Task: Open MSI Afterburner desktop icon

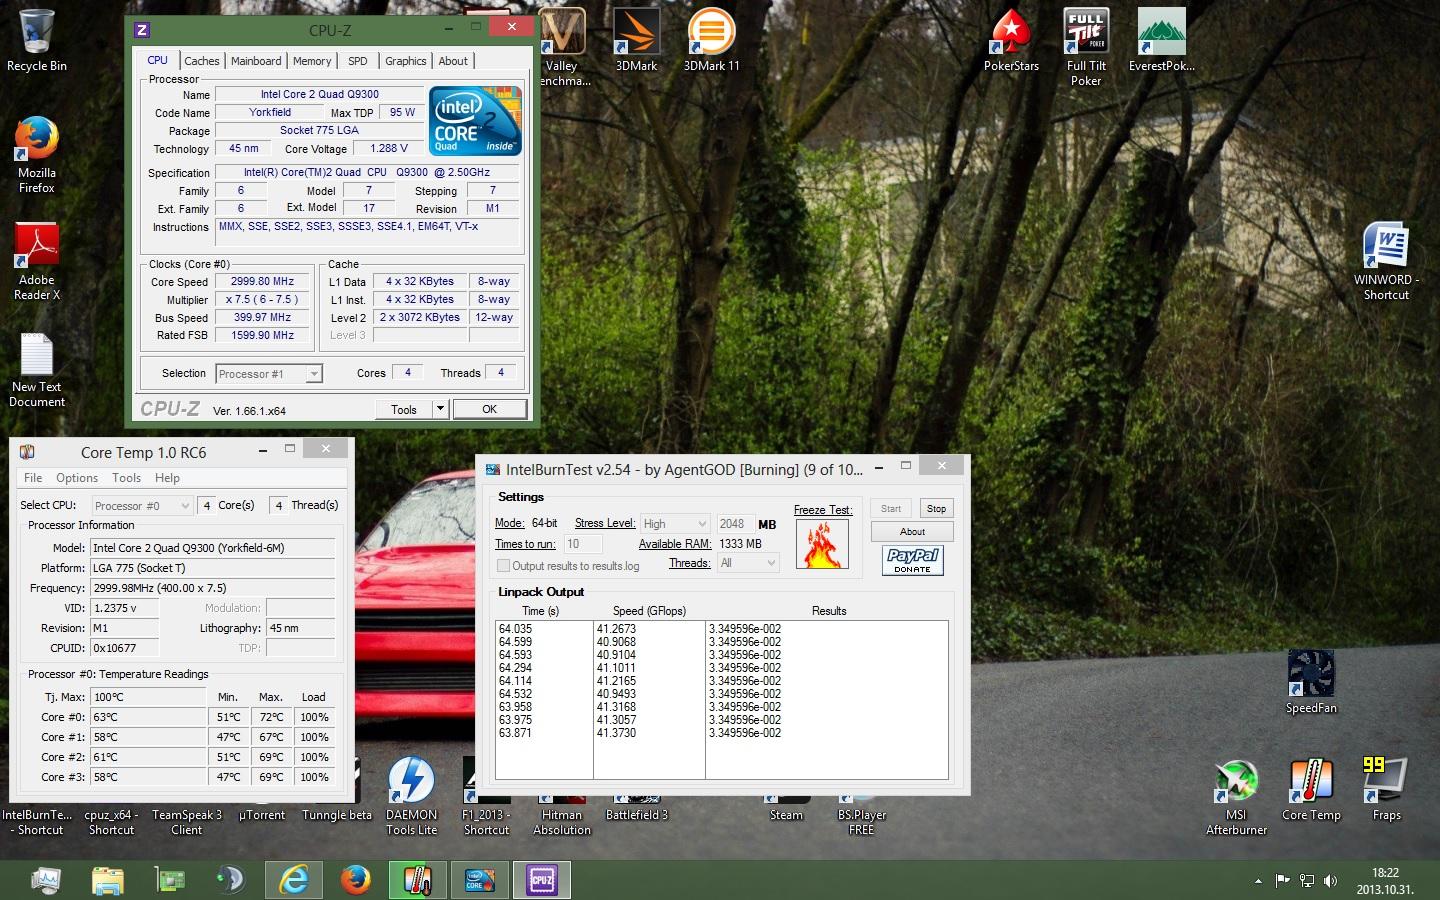Action: [1236, 797]
